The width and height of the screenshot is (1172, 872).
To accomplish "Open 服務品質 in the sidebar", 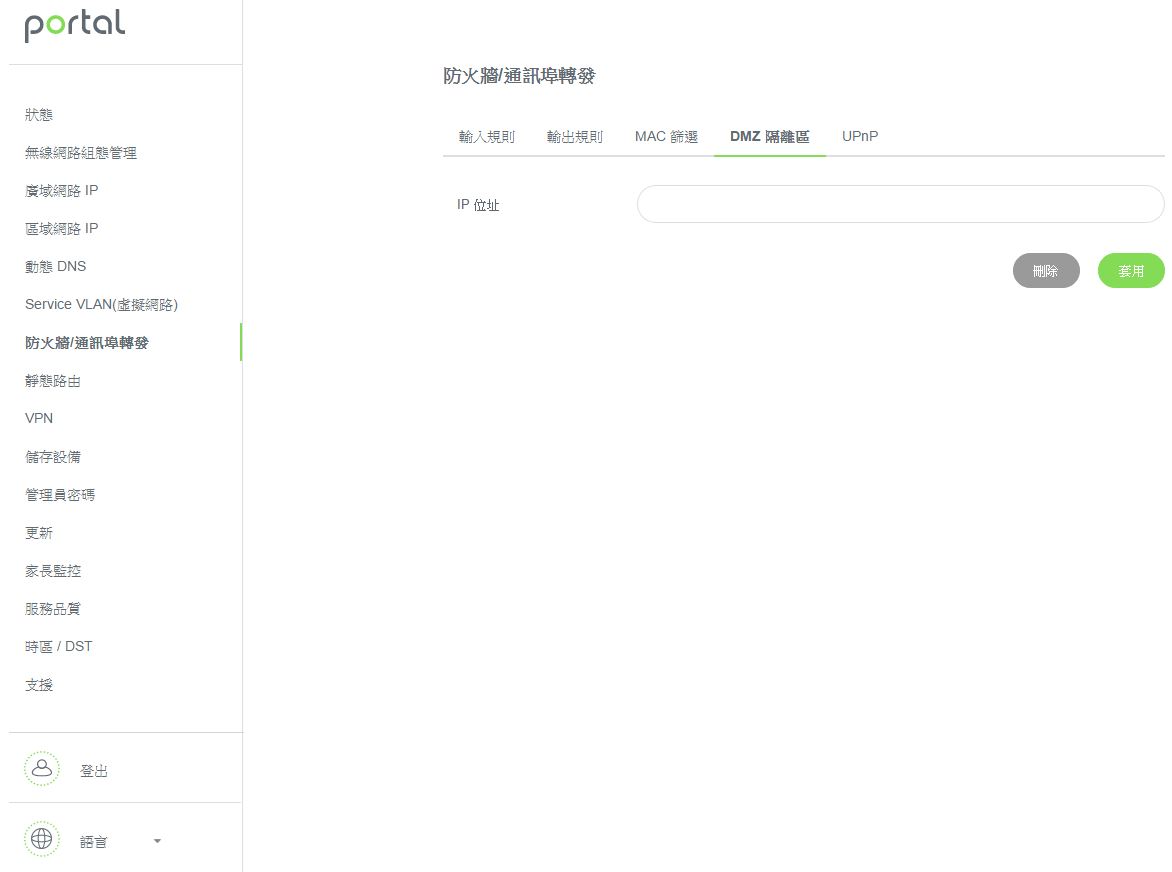I will coord(52,609).
